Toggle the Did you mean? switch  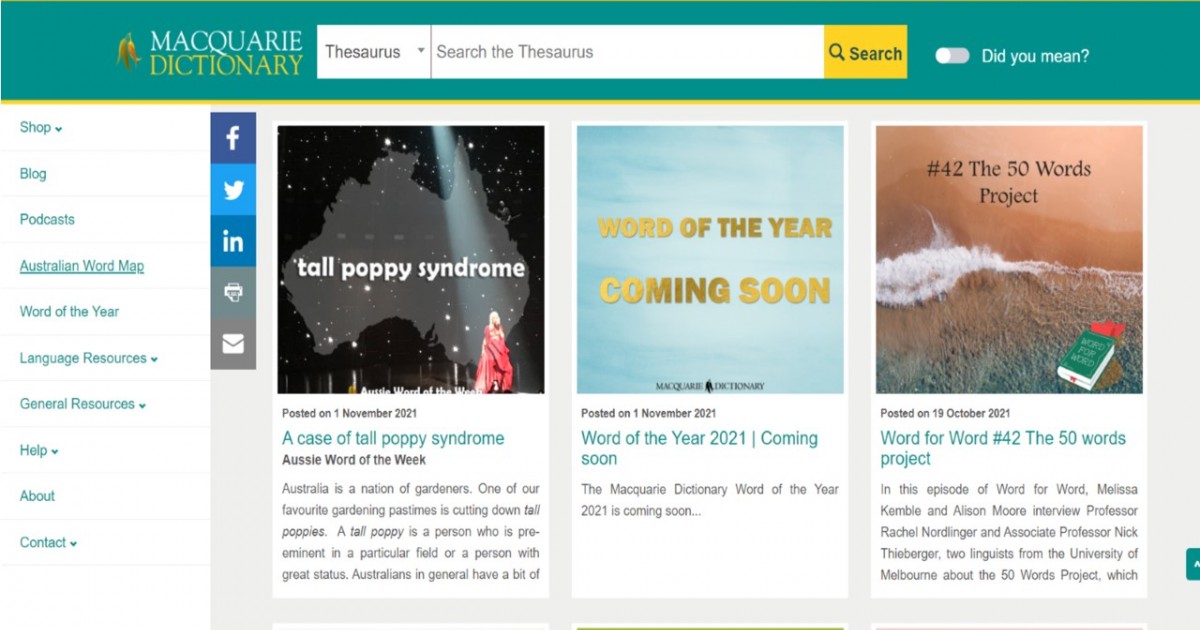click(x=952, y=56)
